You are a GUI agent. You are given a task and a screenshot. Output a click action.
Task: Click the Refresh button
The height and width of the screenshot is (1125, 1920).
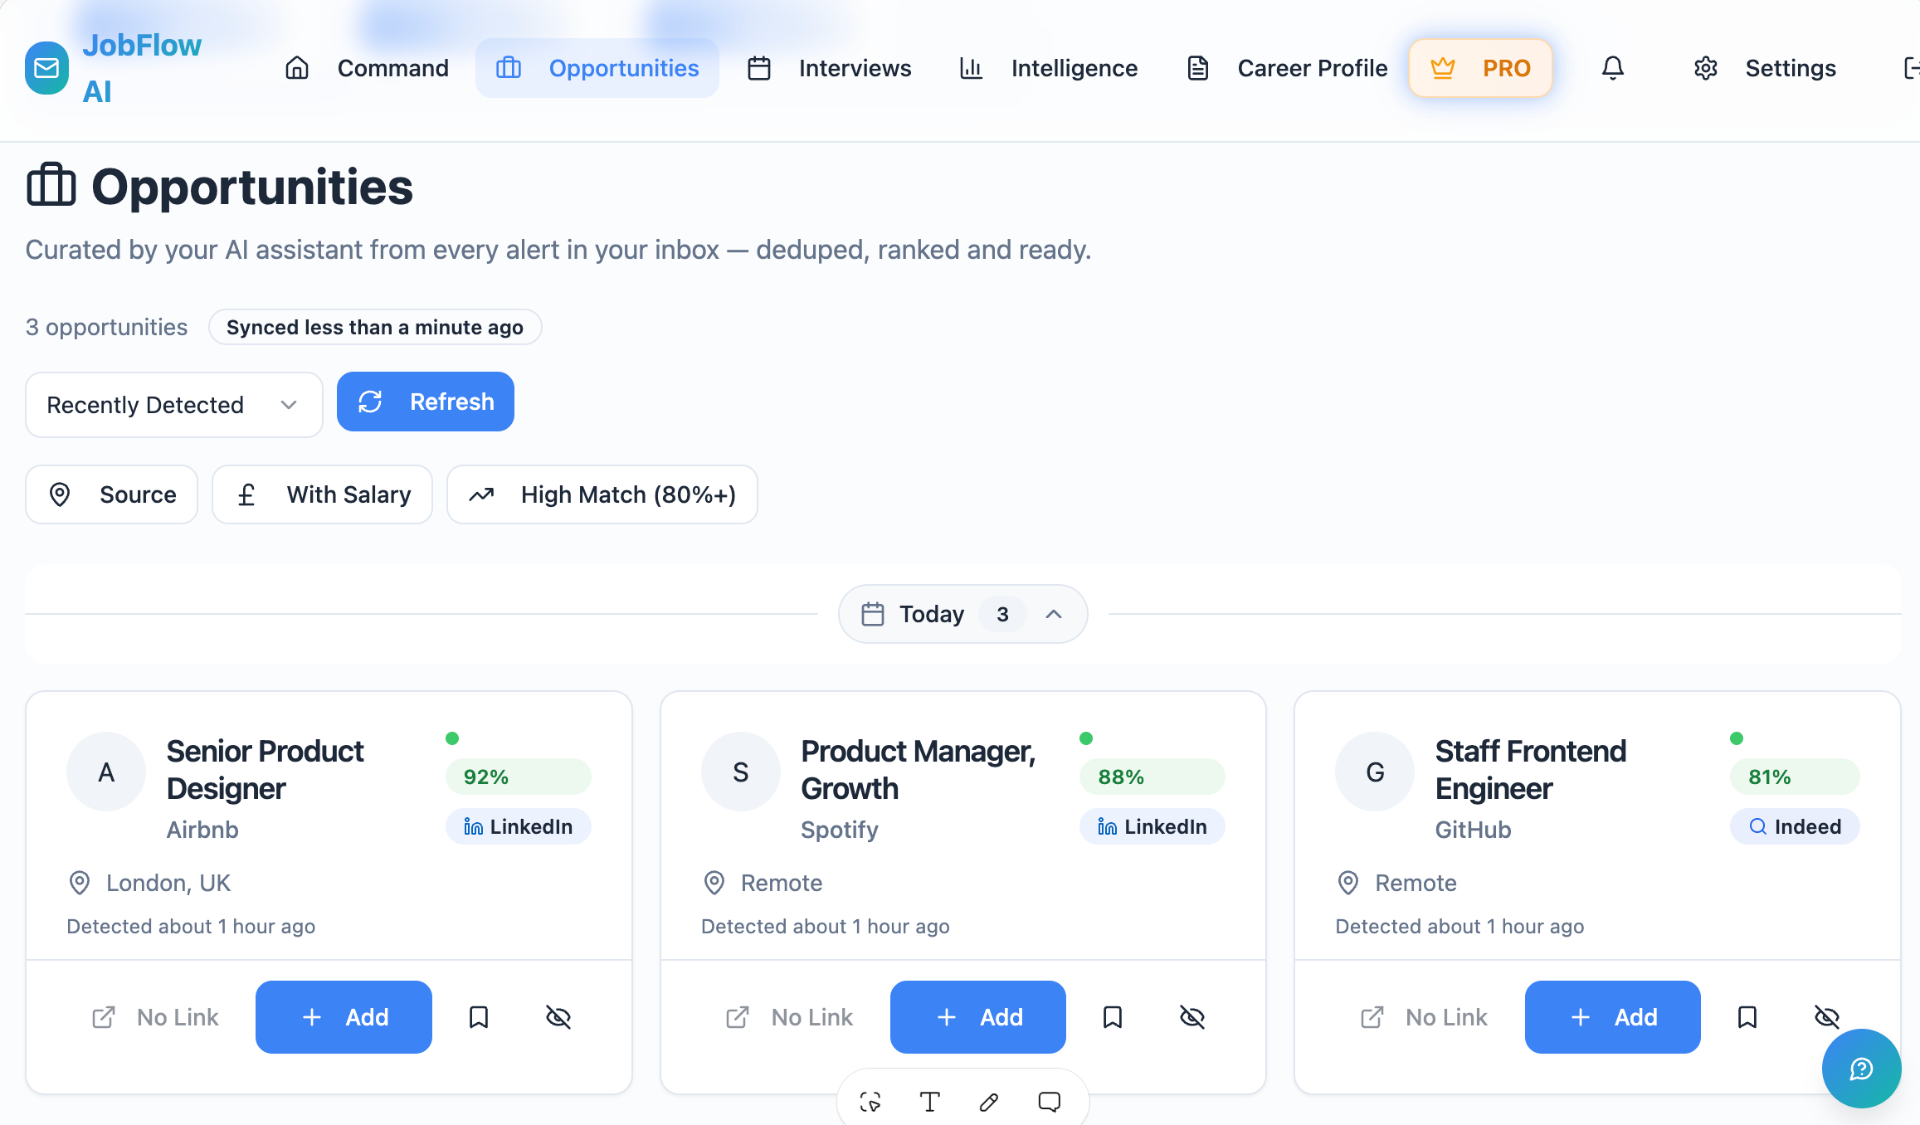click(x=425, y=402)
